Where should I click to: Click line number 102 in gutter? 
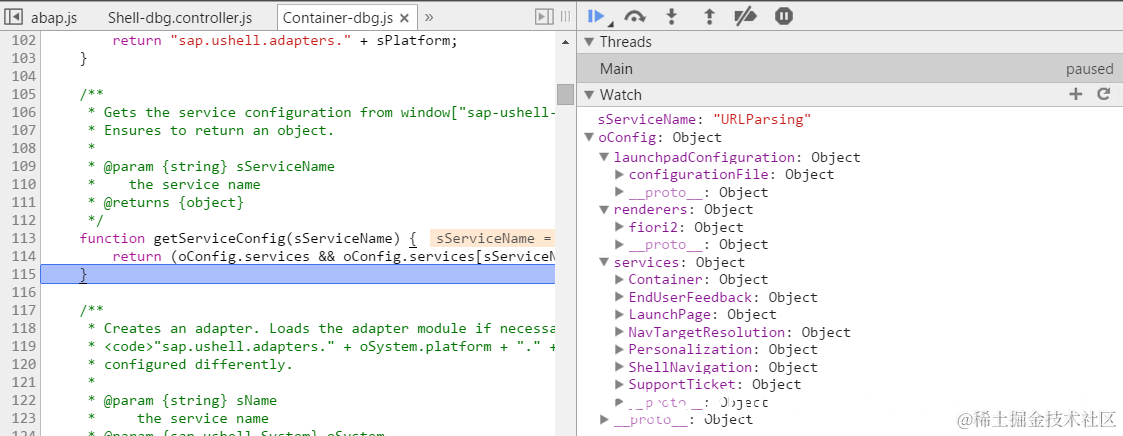[23, 40]
